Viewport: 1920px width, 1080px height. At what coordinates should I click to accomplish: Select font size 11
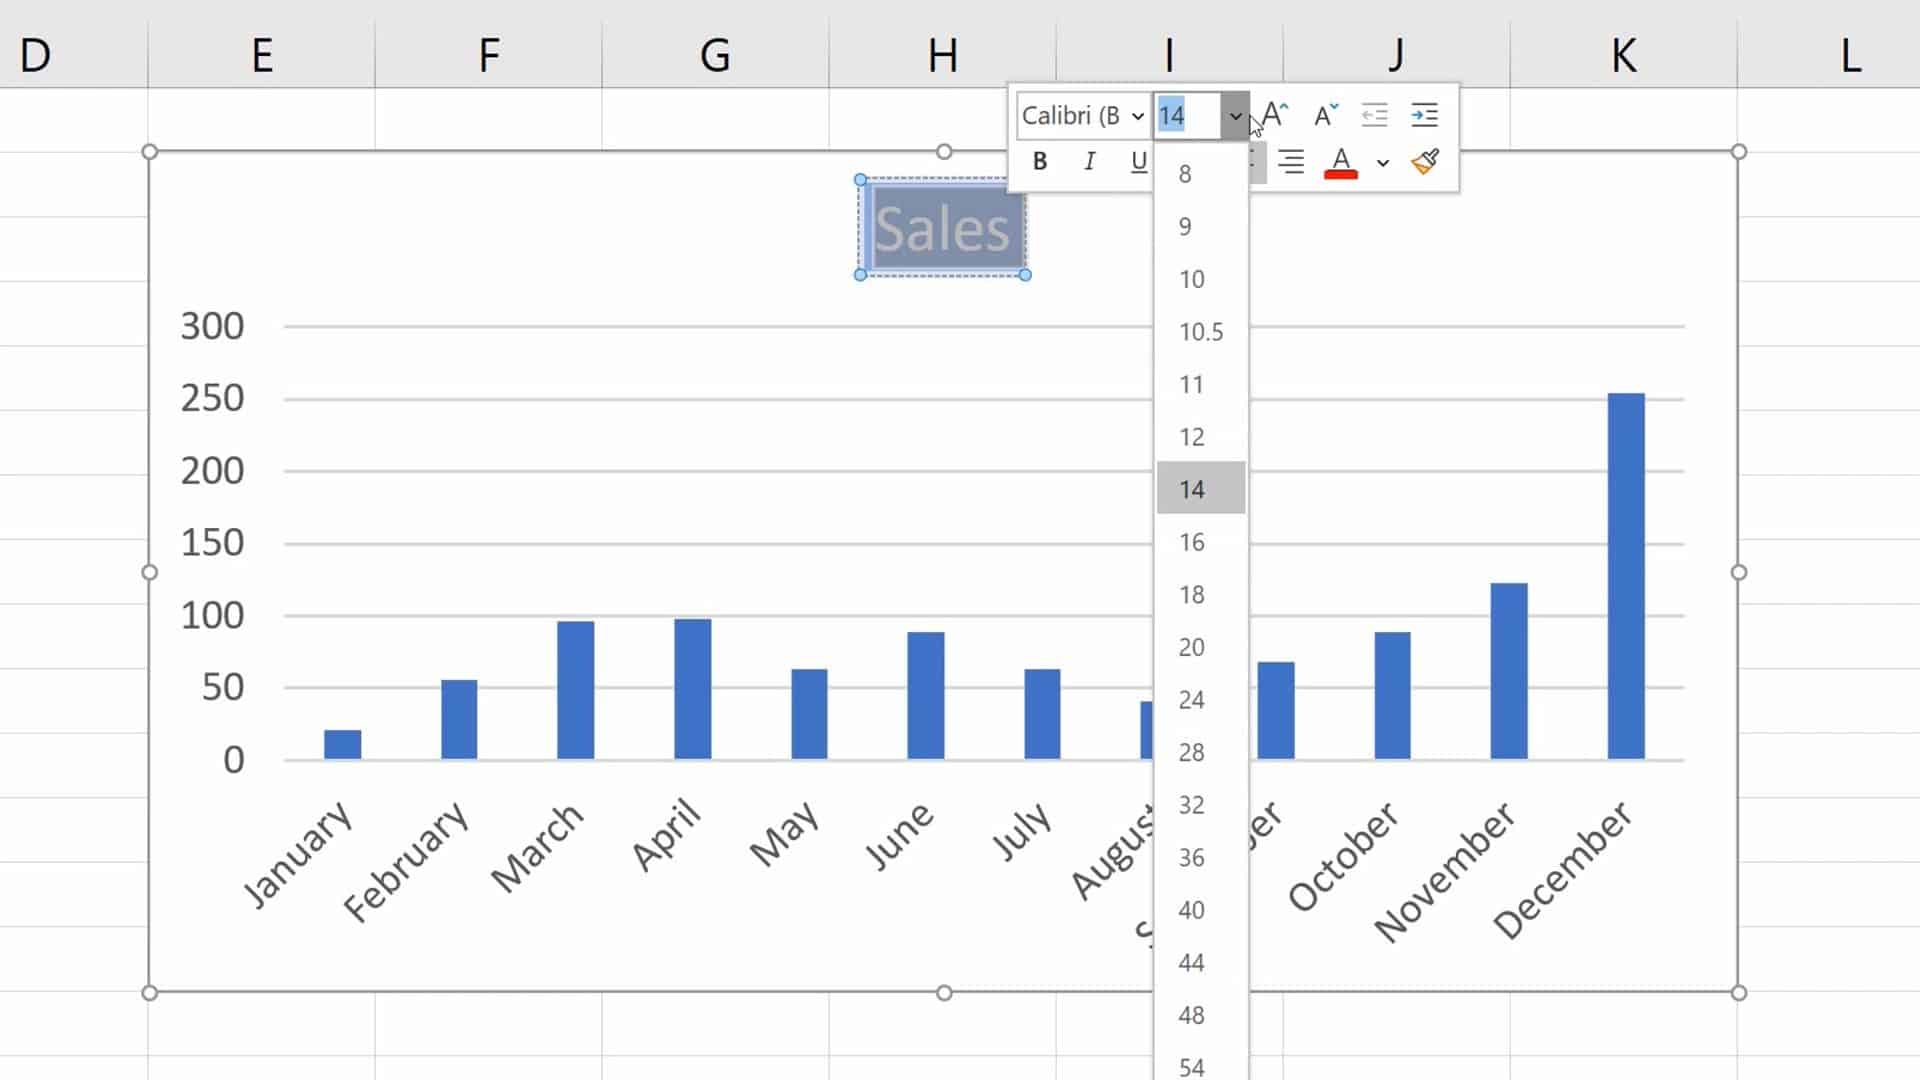1201,384
